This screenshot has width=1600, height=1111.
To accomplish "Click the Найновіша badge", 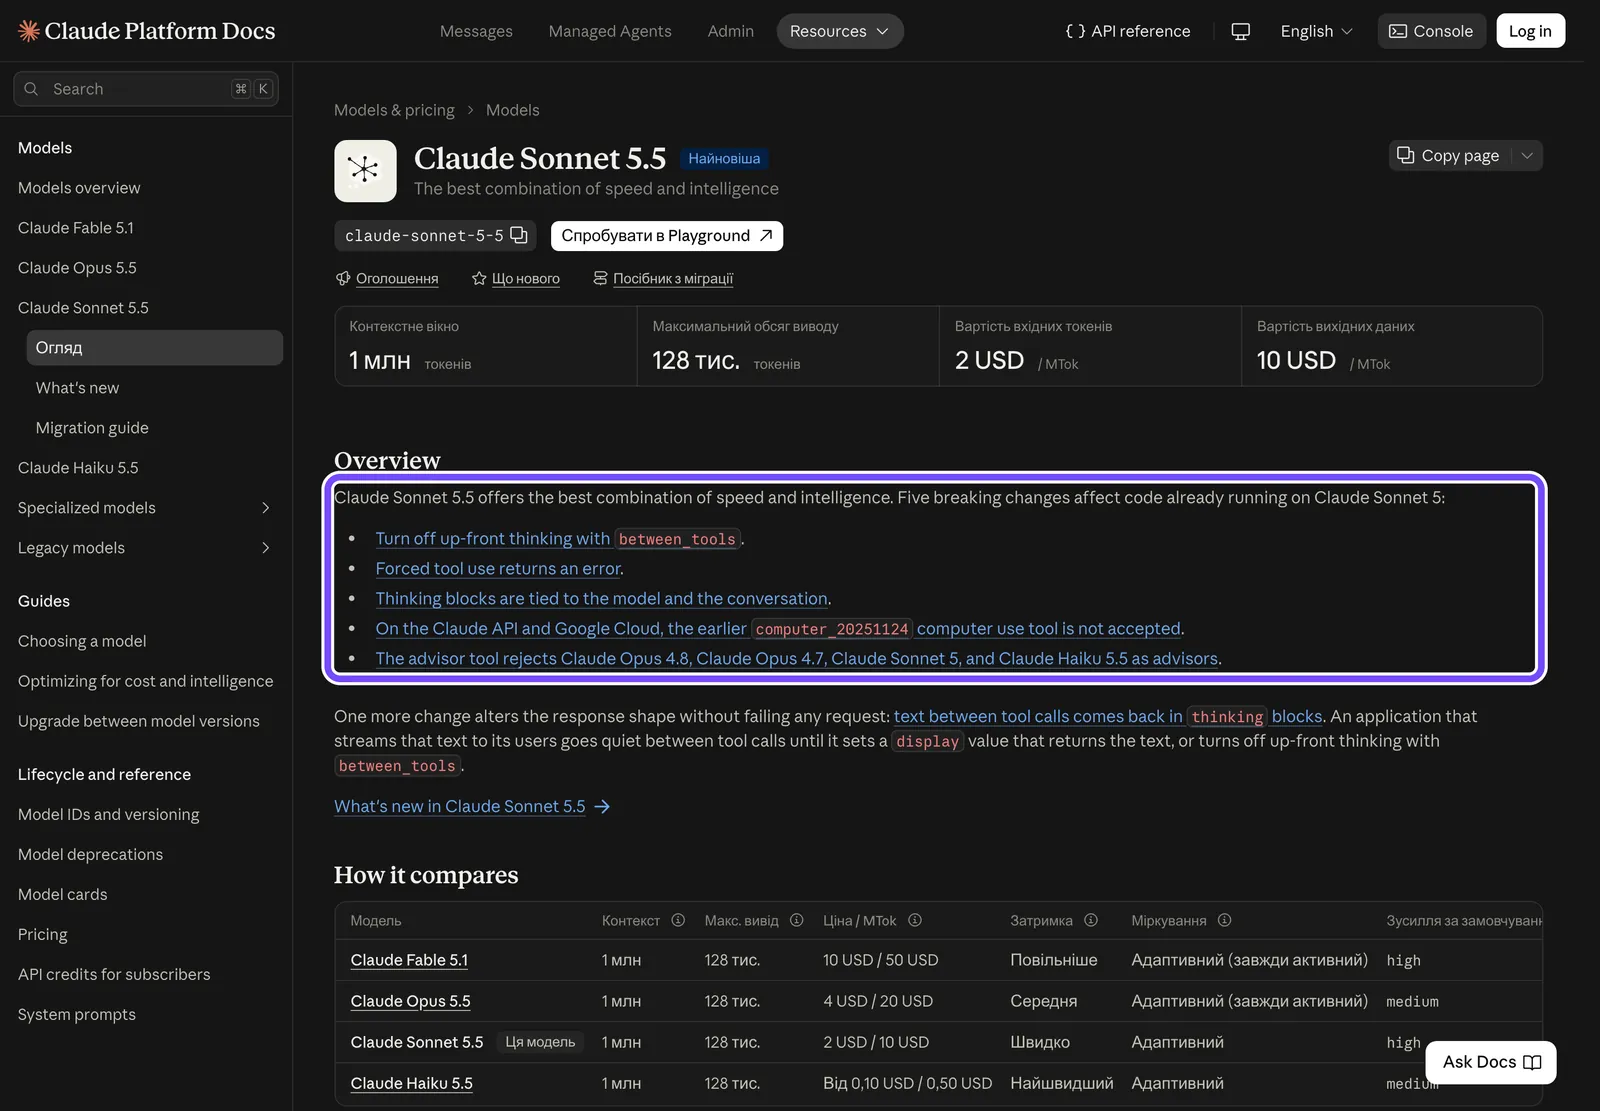I will pyautogui.click(x=724, y=158).
